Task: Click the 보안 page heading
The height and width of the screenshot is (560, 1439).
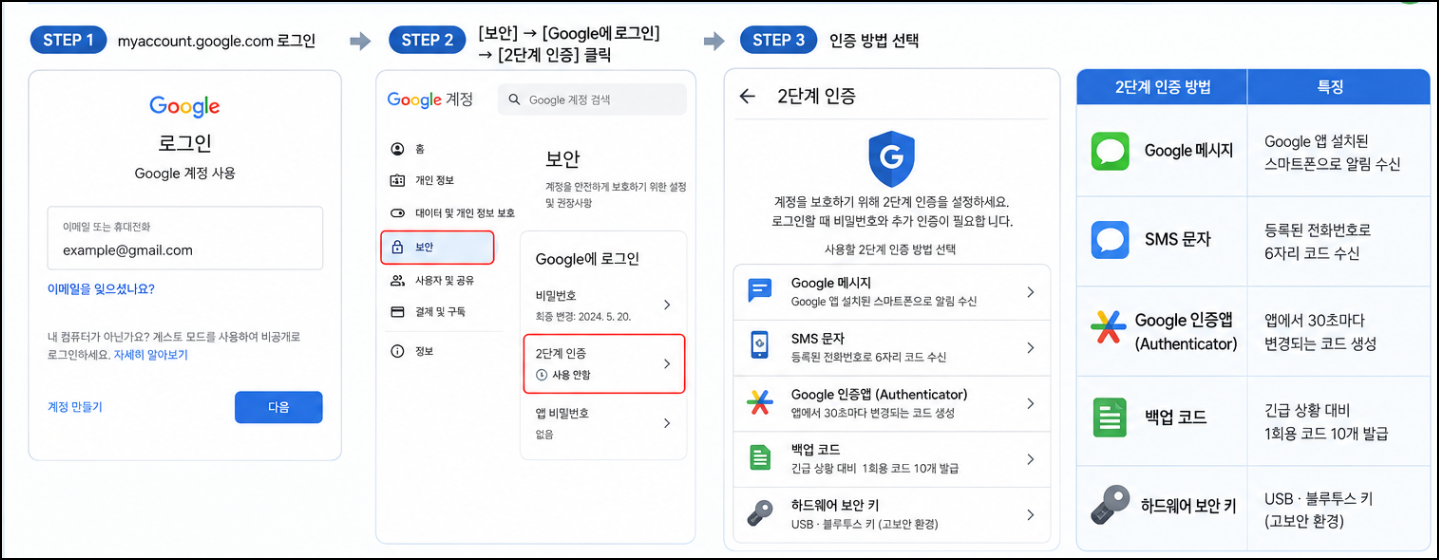Action: (x=563, y=159)
